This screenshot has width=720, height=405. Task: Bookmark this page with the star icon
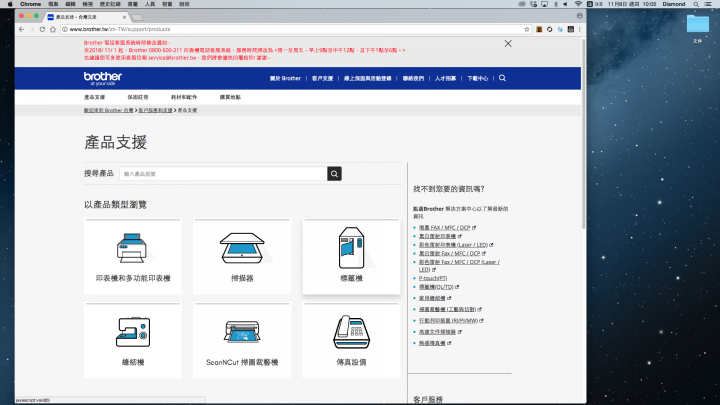point(527,29)
